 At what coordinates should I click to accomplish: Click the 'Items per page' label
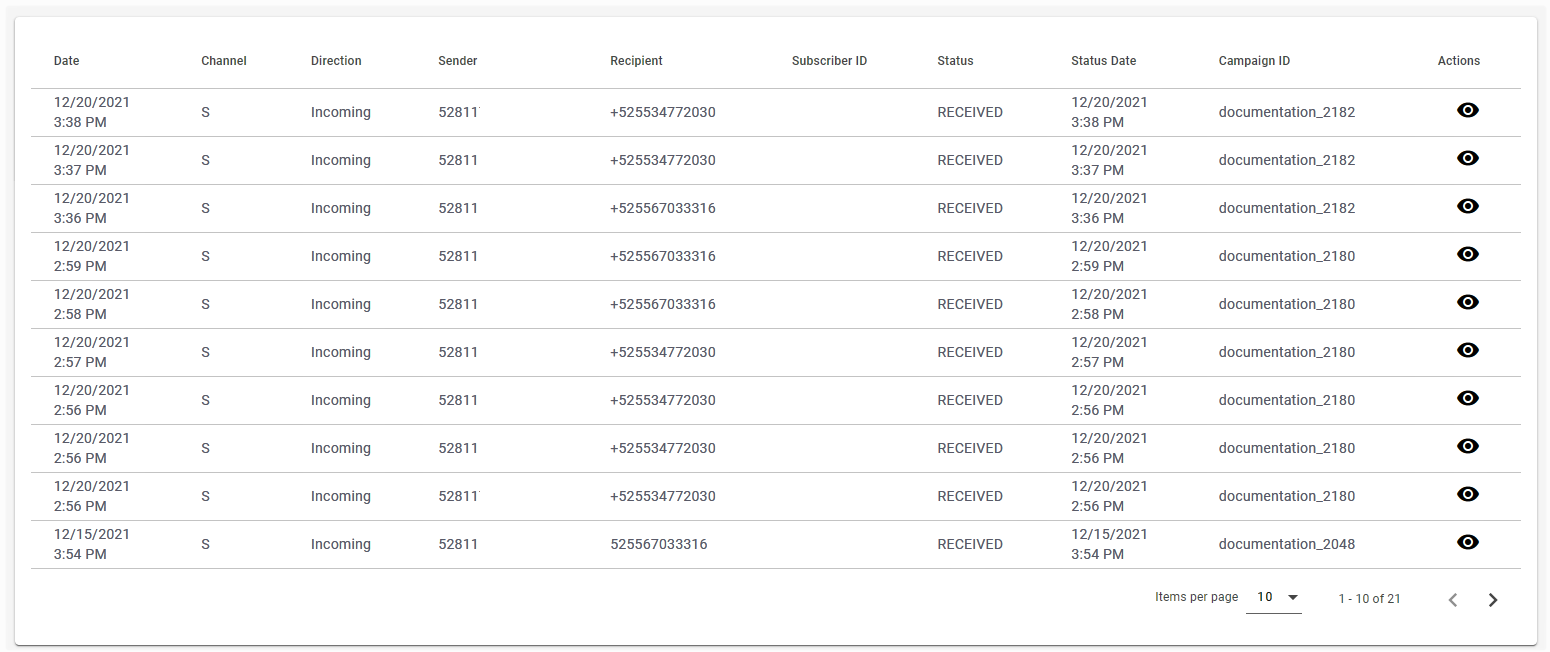click(1196, 597)
